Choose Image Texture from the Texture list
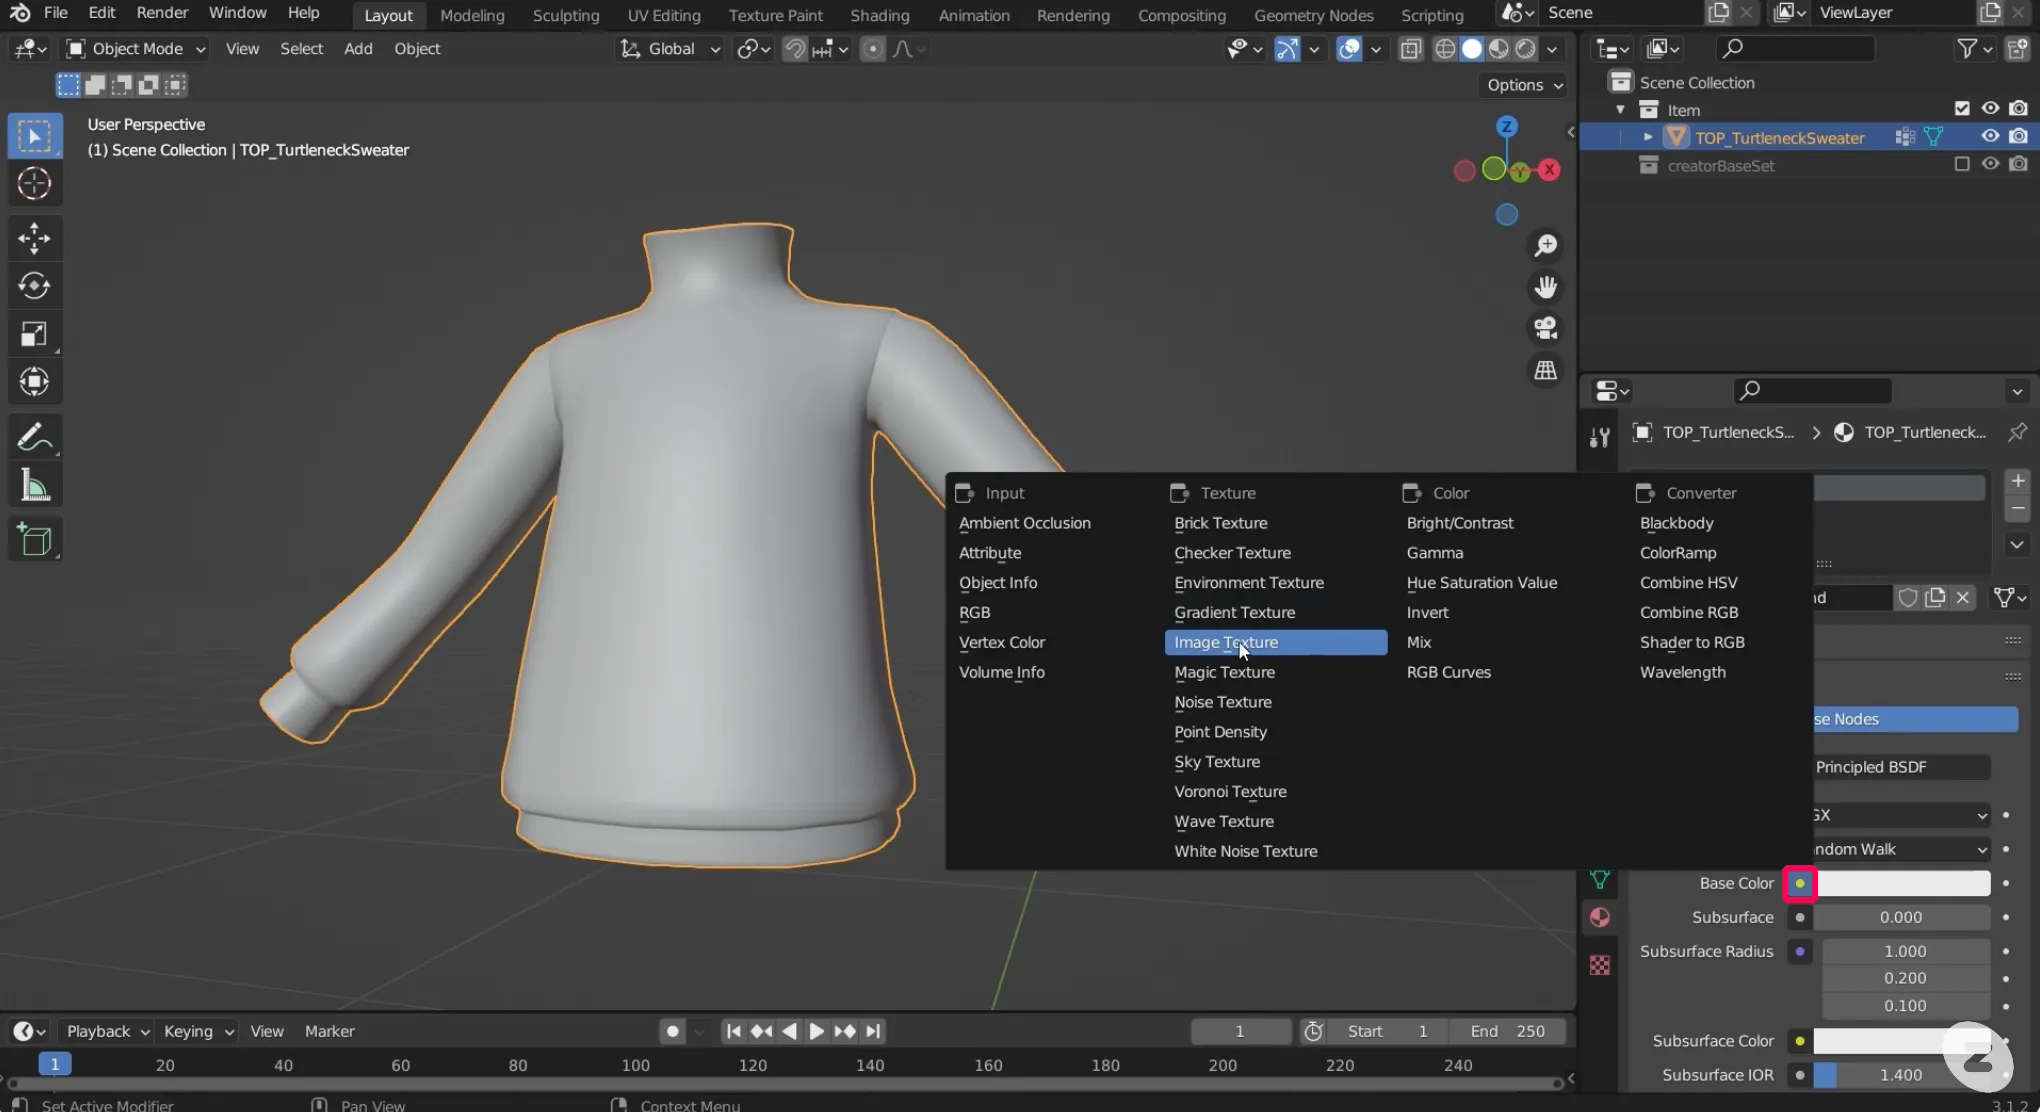The width and height of the screenshot is (2040, 1112). [x=1275, y=642]
